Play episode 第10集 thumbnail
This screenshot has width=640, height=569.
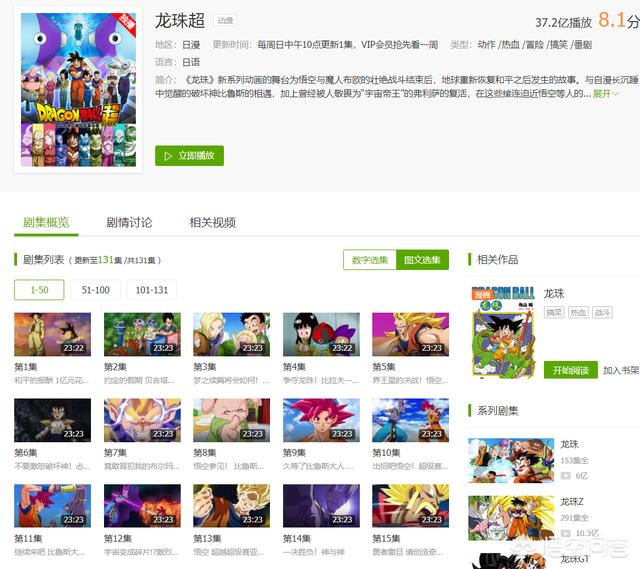click(411, 420)
